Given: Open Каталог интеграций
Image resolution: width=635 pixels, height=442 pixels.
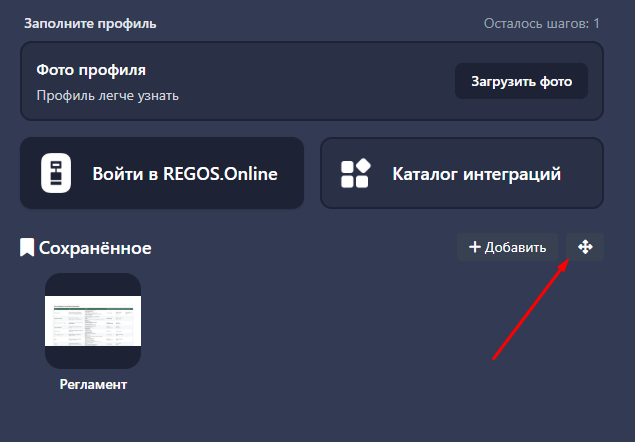Looking at the screenshot, I should (x=461, y=173).
